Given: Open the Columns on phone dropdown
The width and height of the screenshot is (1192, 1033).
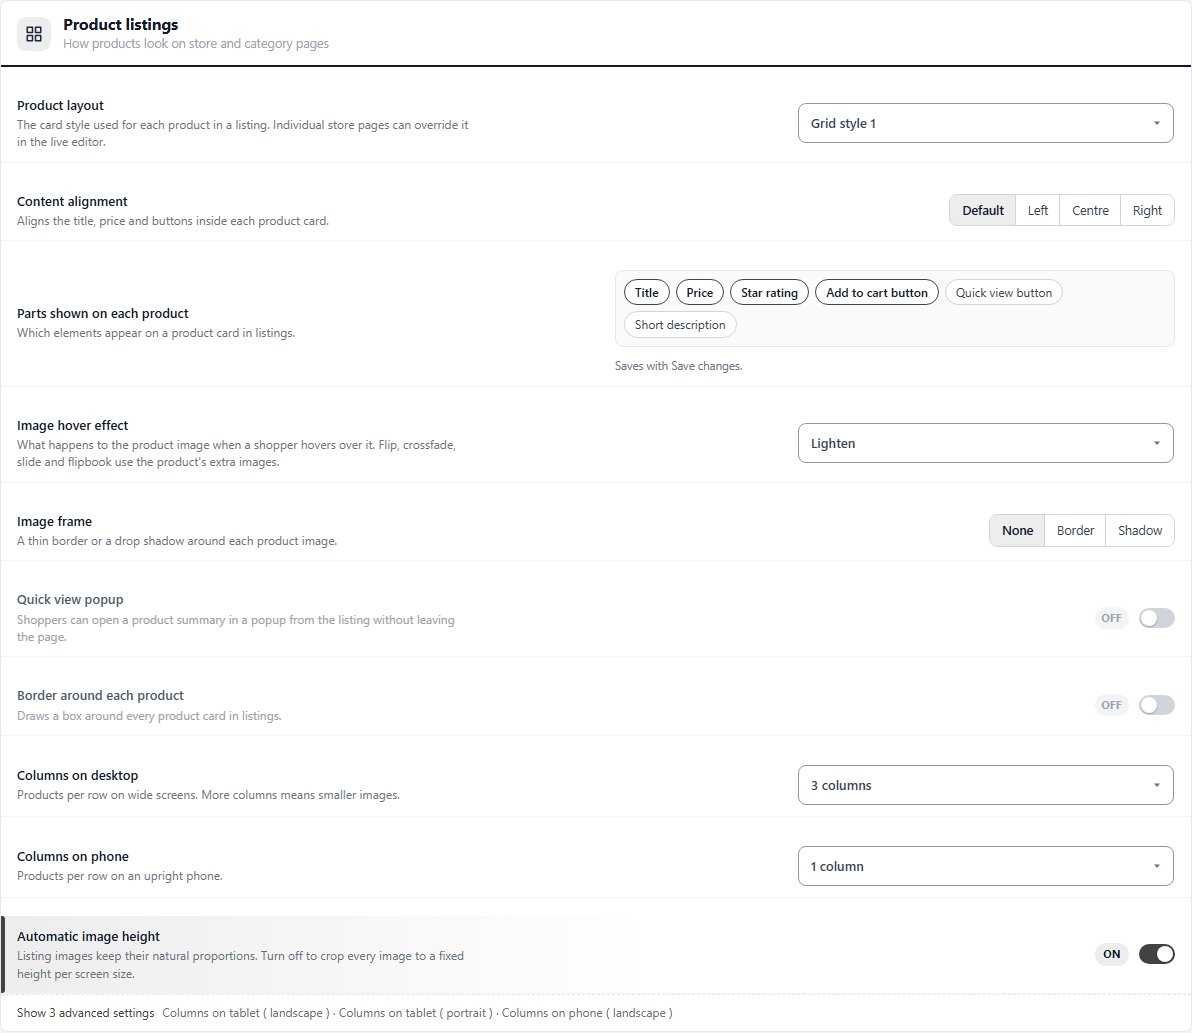Looking at the screenshot, I should [x=985, y=867].
